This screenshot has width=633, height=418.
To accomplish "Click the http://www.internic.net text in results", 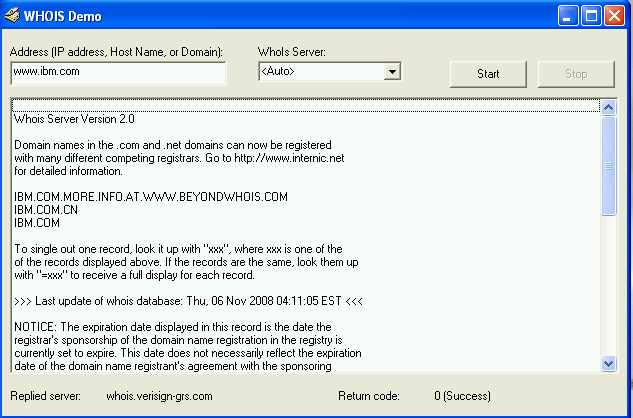I will [289, 158].
